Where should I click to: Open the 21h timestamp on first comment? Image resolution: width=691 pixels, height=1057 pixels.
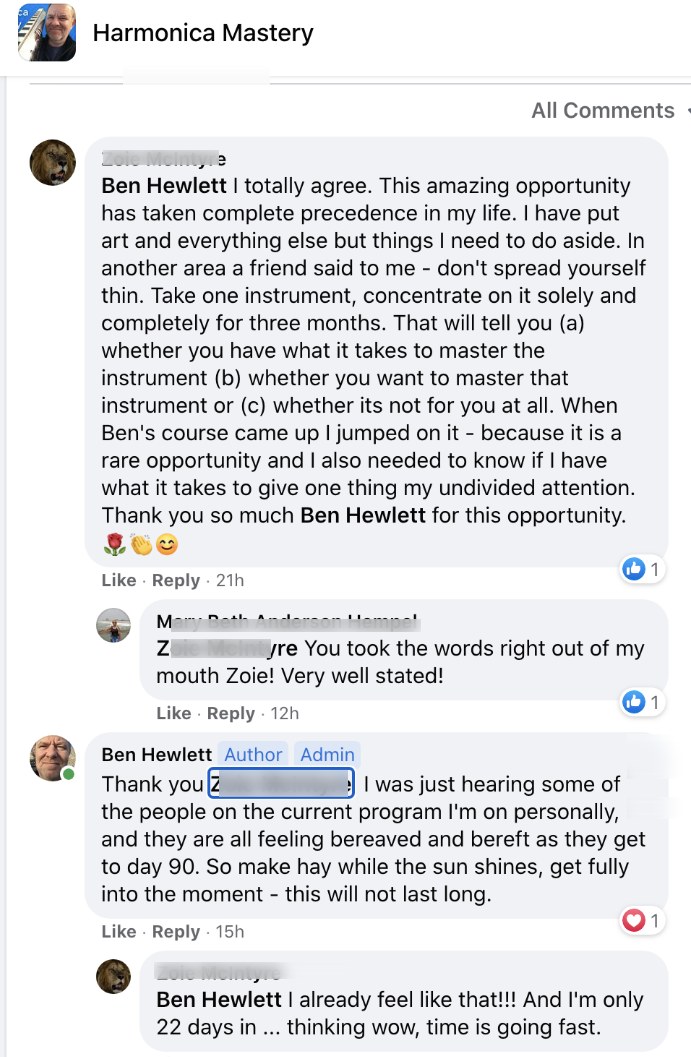click(229, 580)
